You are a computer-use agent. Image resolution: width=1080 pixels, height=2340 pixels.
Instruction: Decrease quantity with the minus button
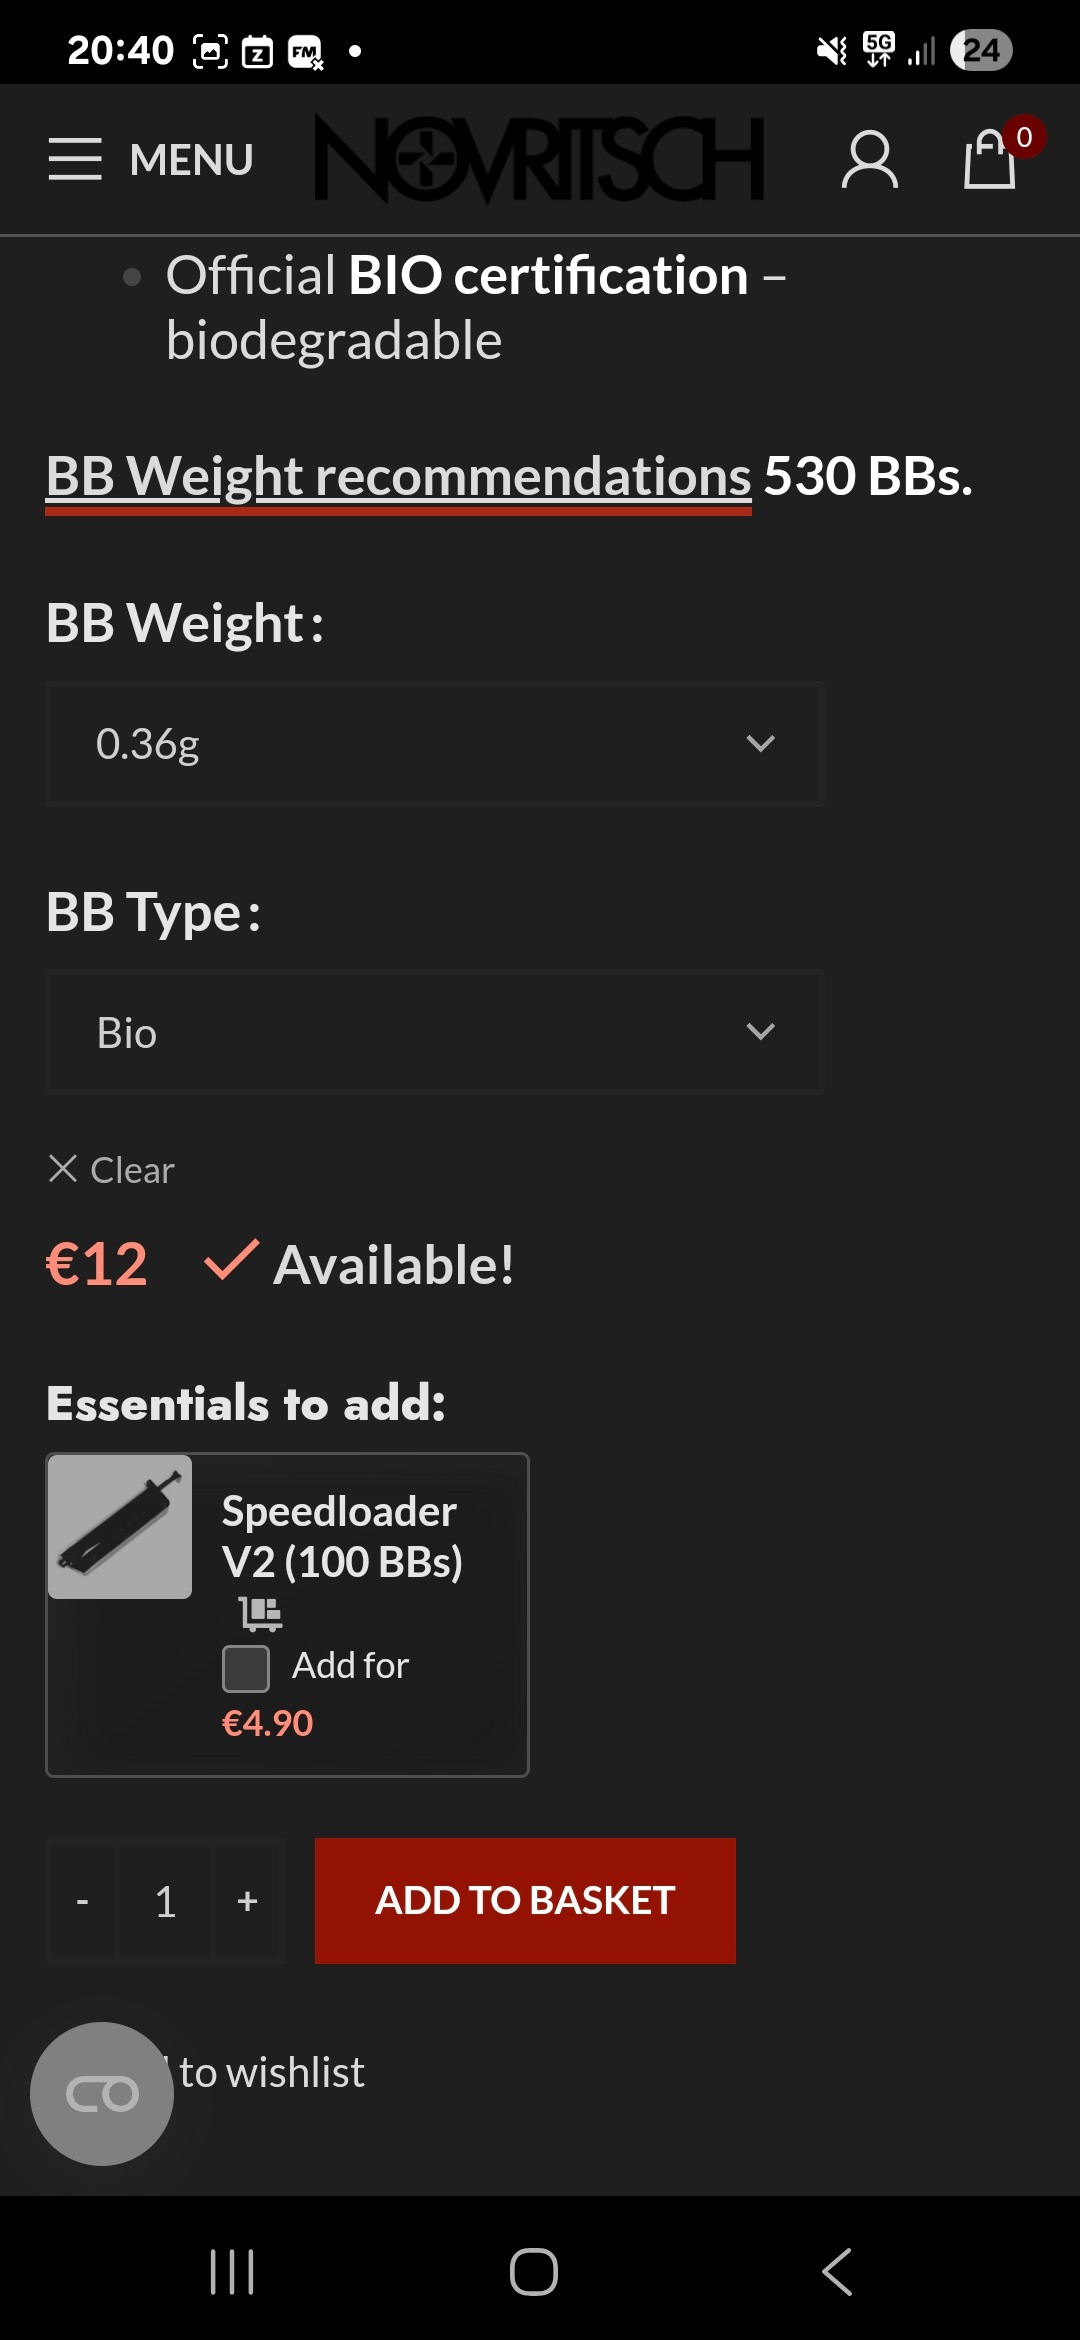tap(82, 1900)
